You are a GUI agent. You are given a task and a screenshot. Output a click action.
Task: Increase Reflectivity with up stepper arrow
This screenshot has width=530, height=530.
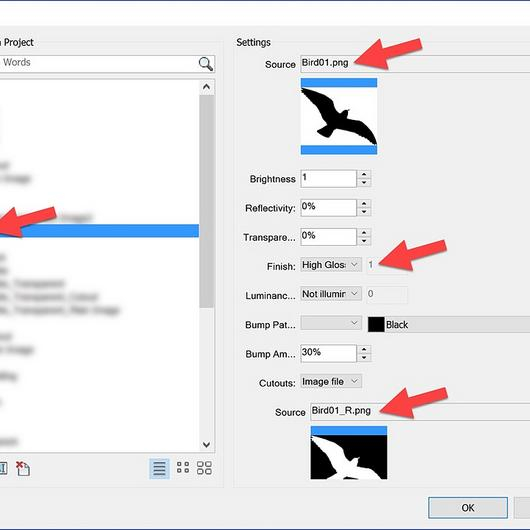tap(364, 203)
